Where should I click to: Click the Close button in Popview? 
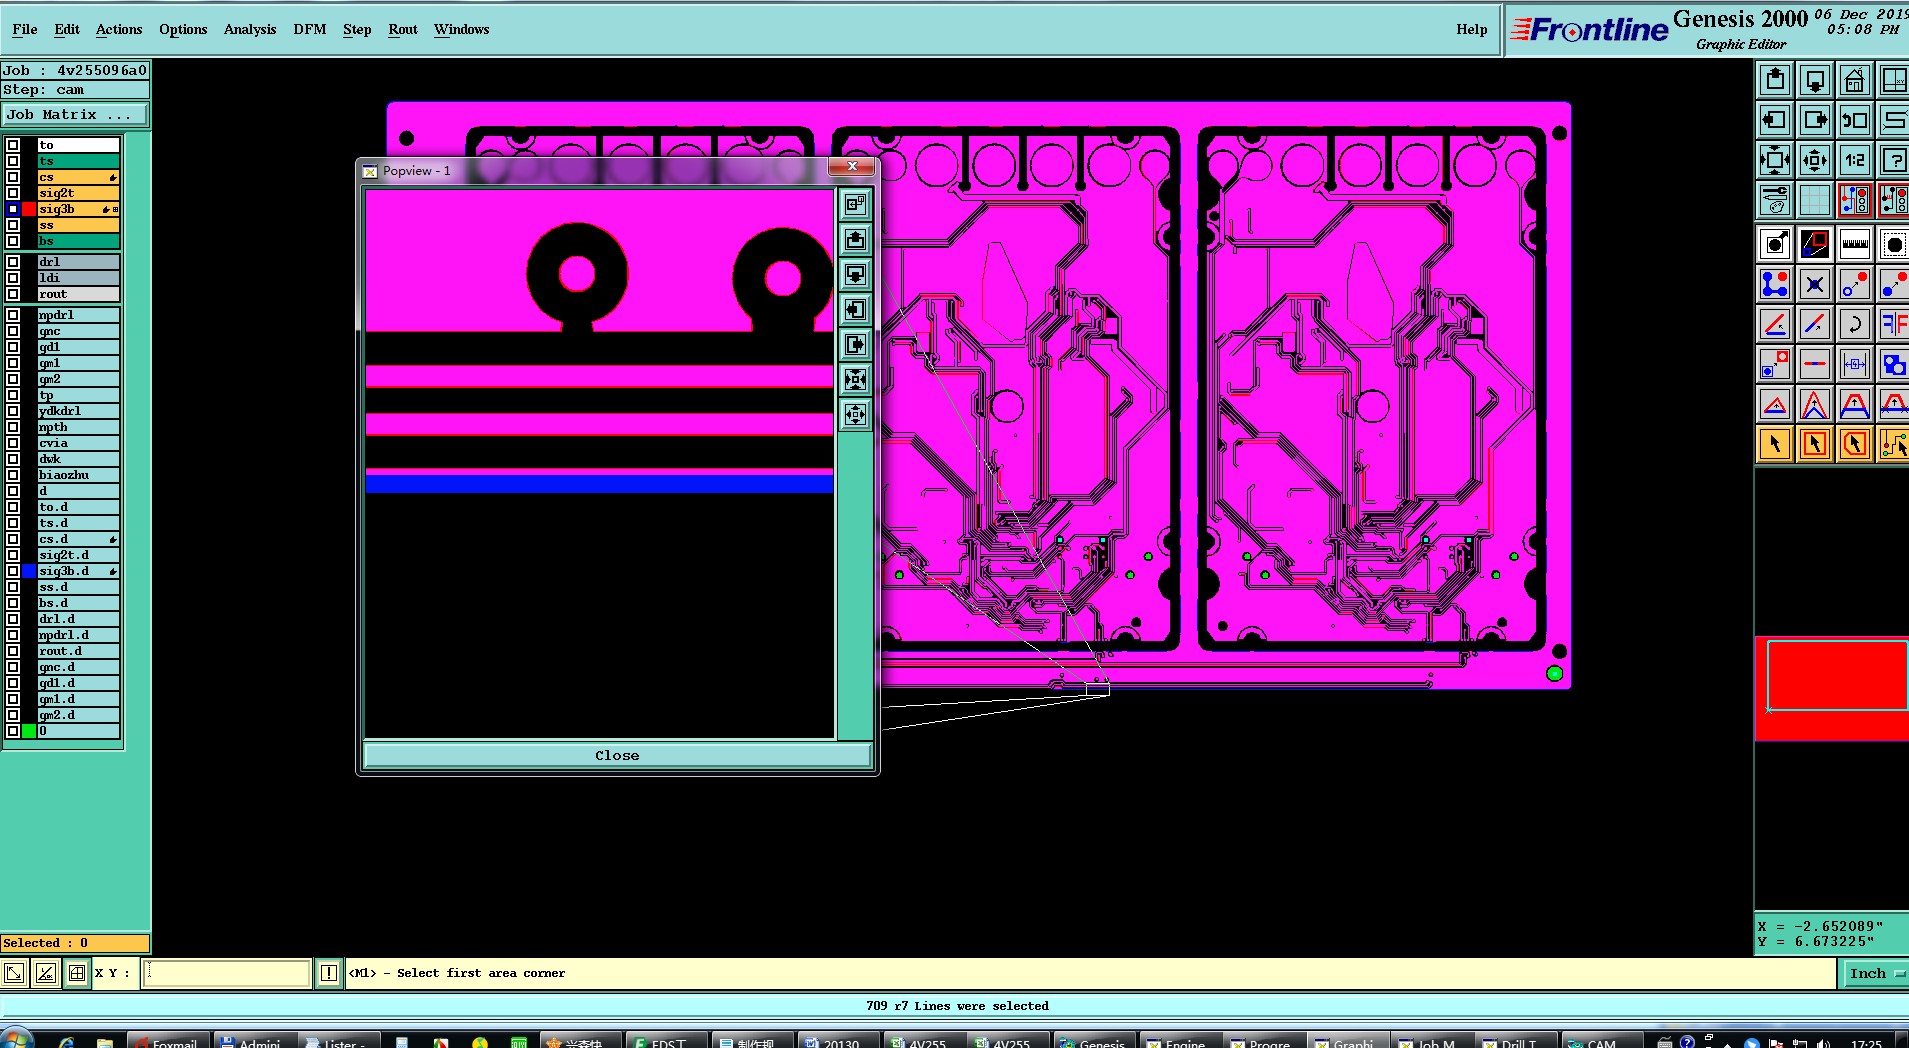[617, 755]
